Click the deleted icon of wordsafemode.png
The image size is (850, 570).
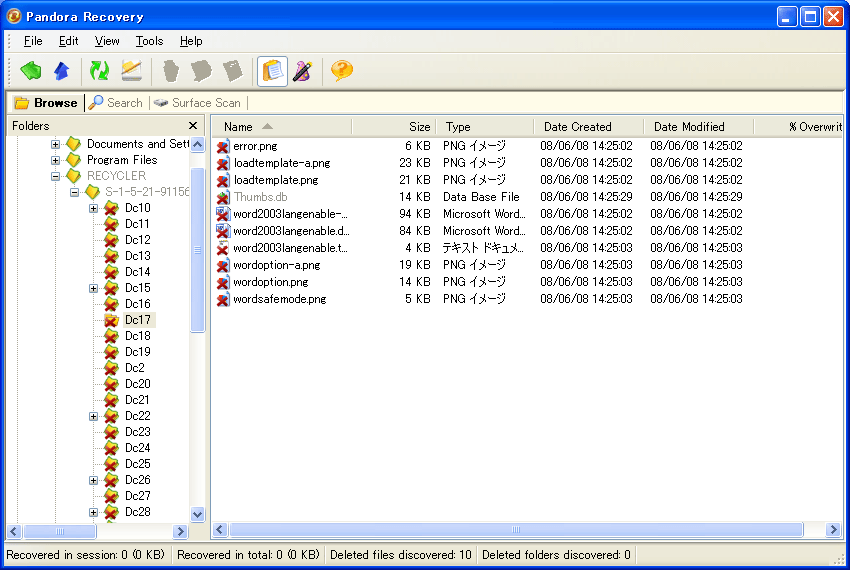[222, 299]
